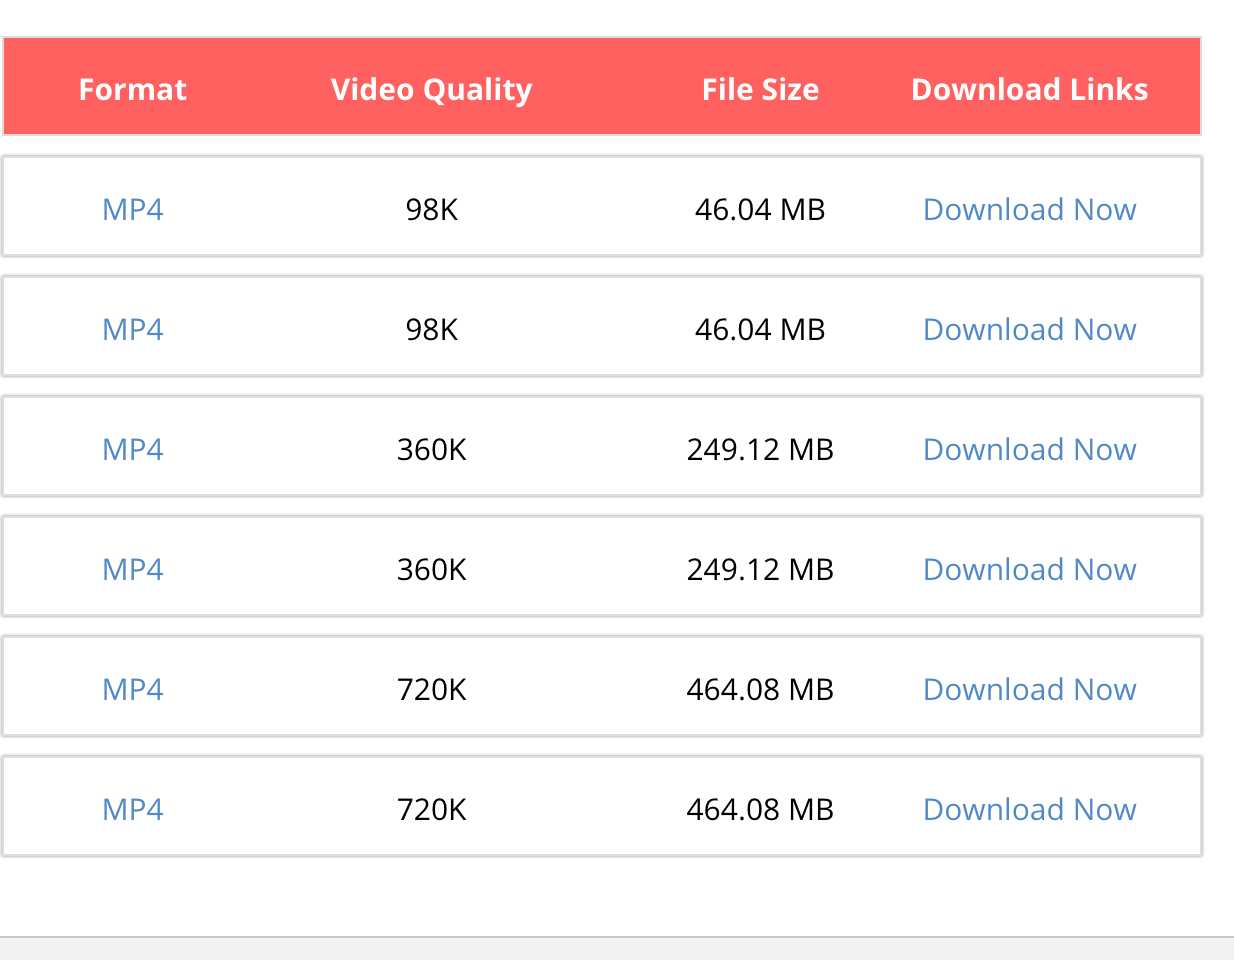The width and height of the screenshot is (1234, 960).
Task: Click the 46.04 MB size in the first row
Action: 760,210
